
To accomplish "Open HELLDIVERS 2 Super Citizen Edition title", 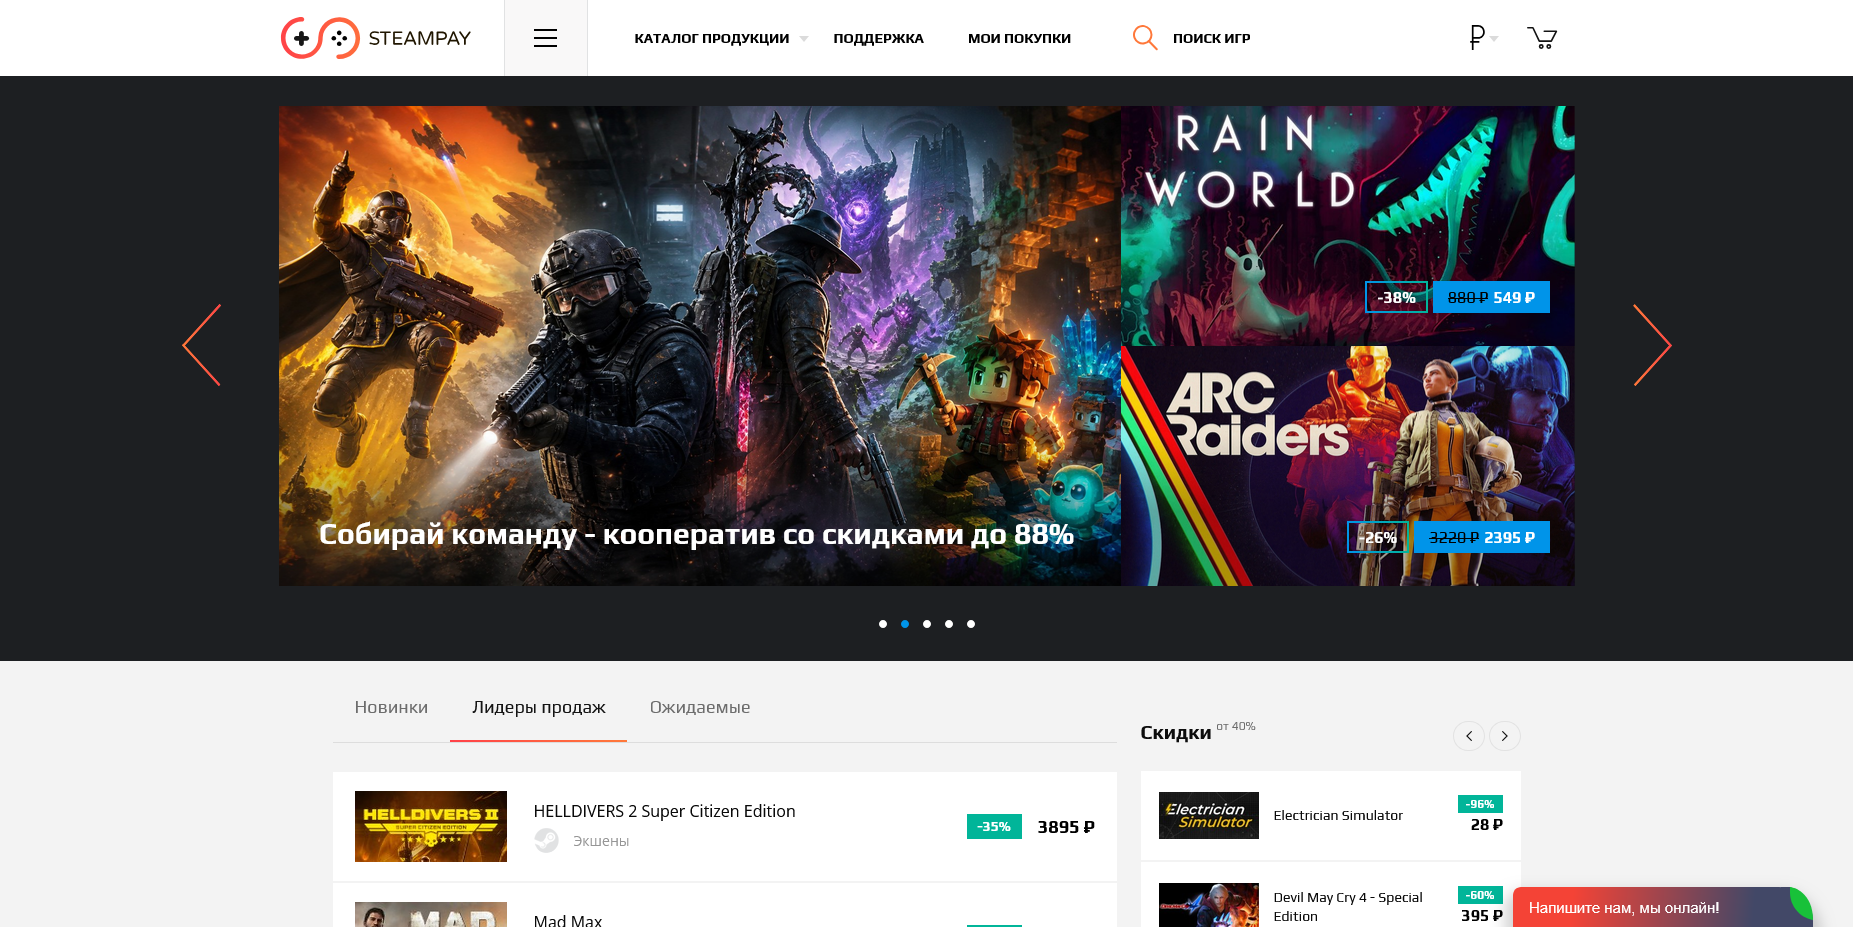I will tap(664, 811).
